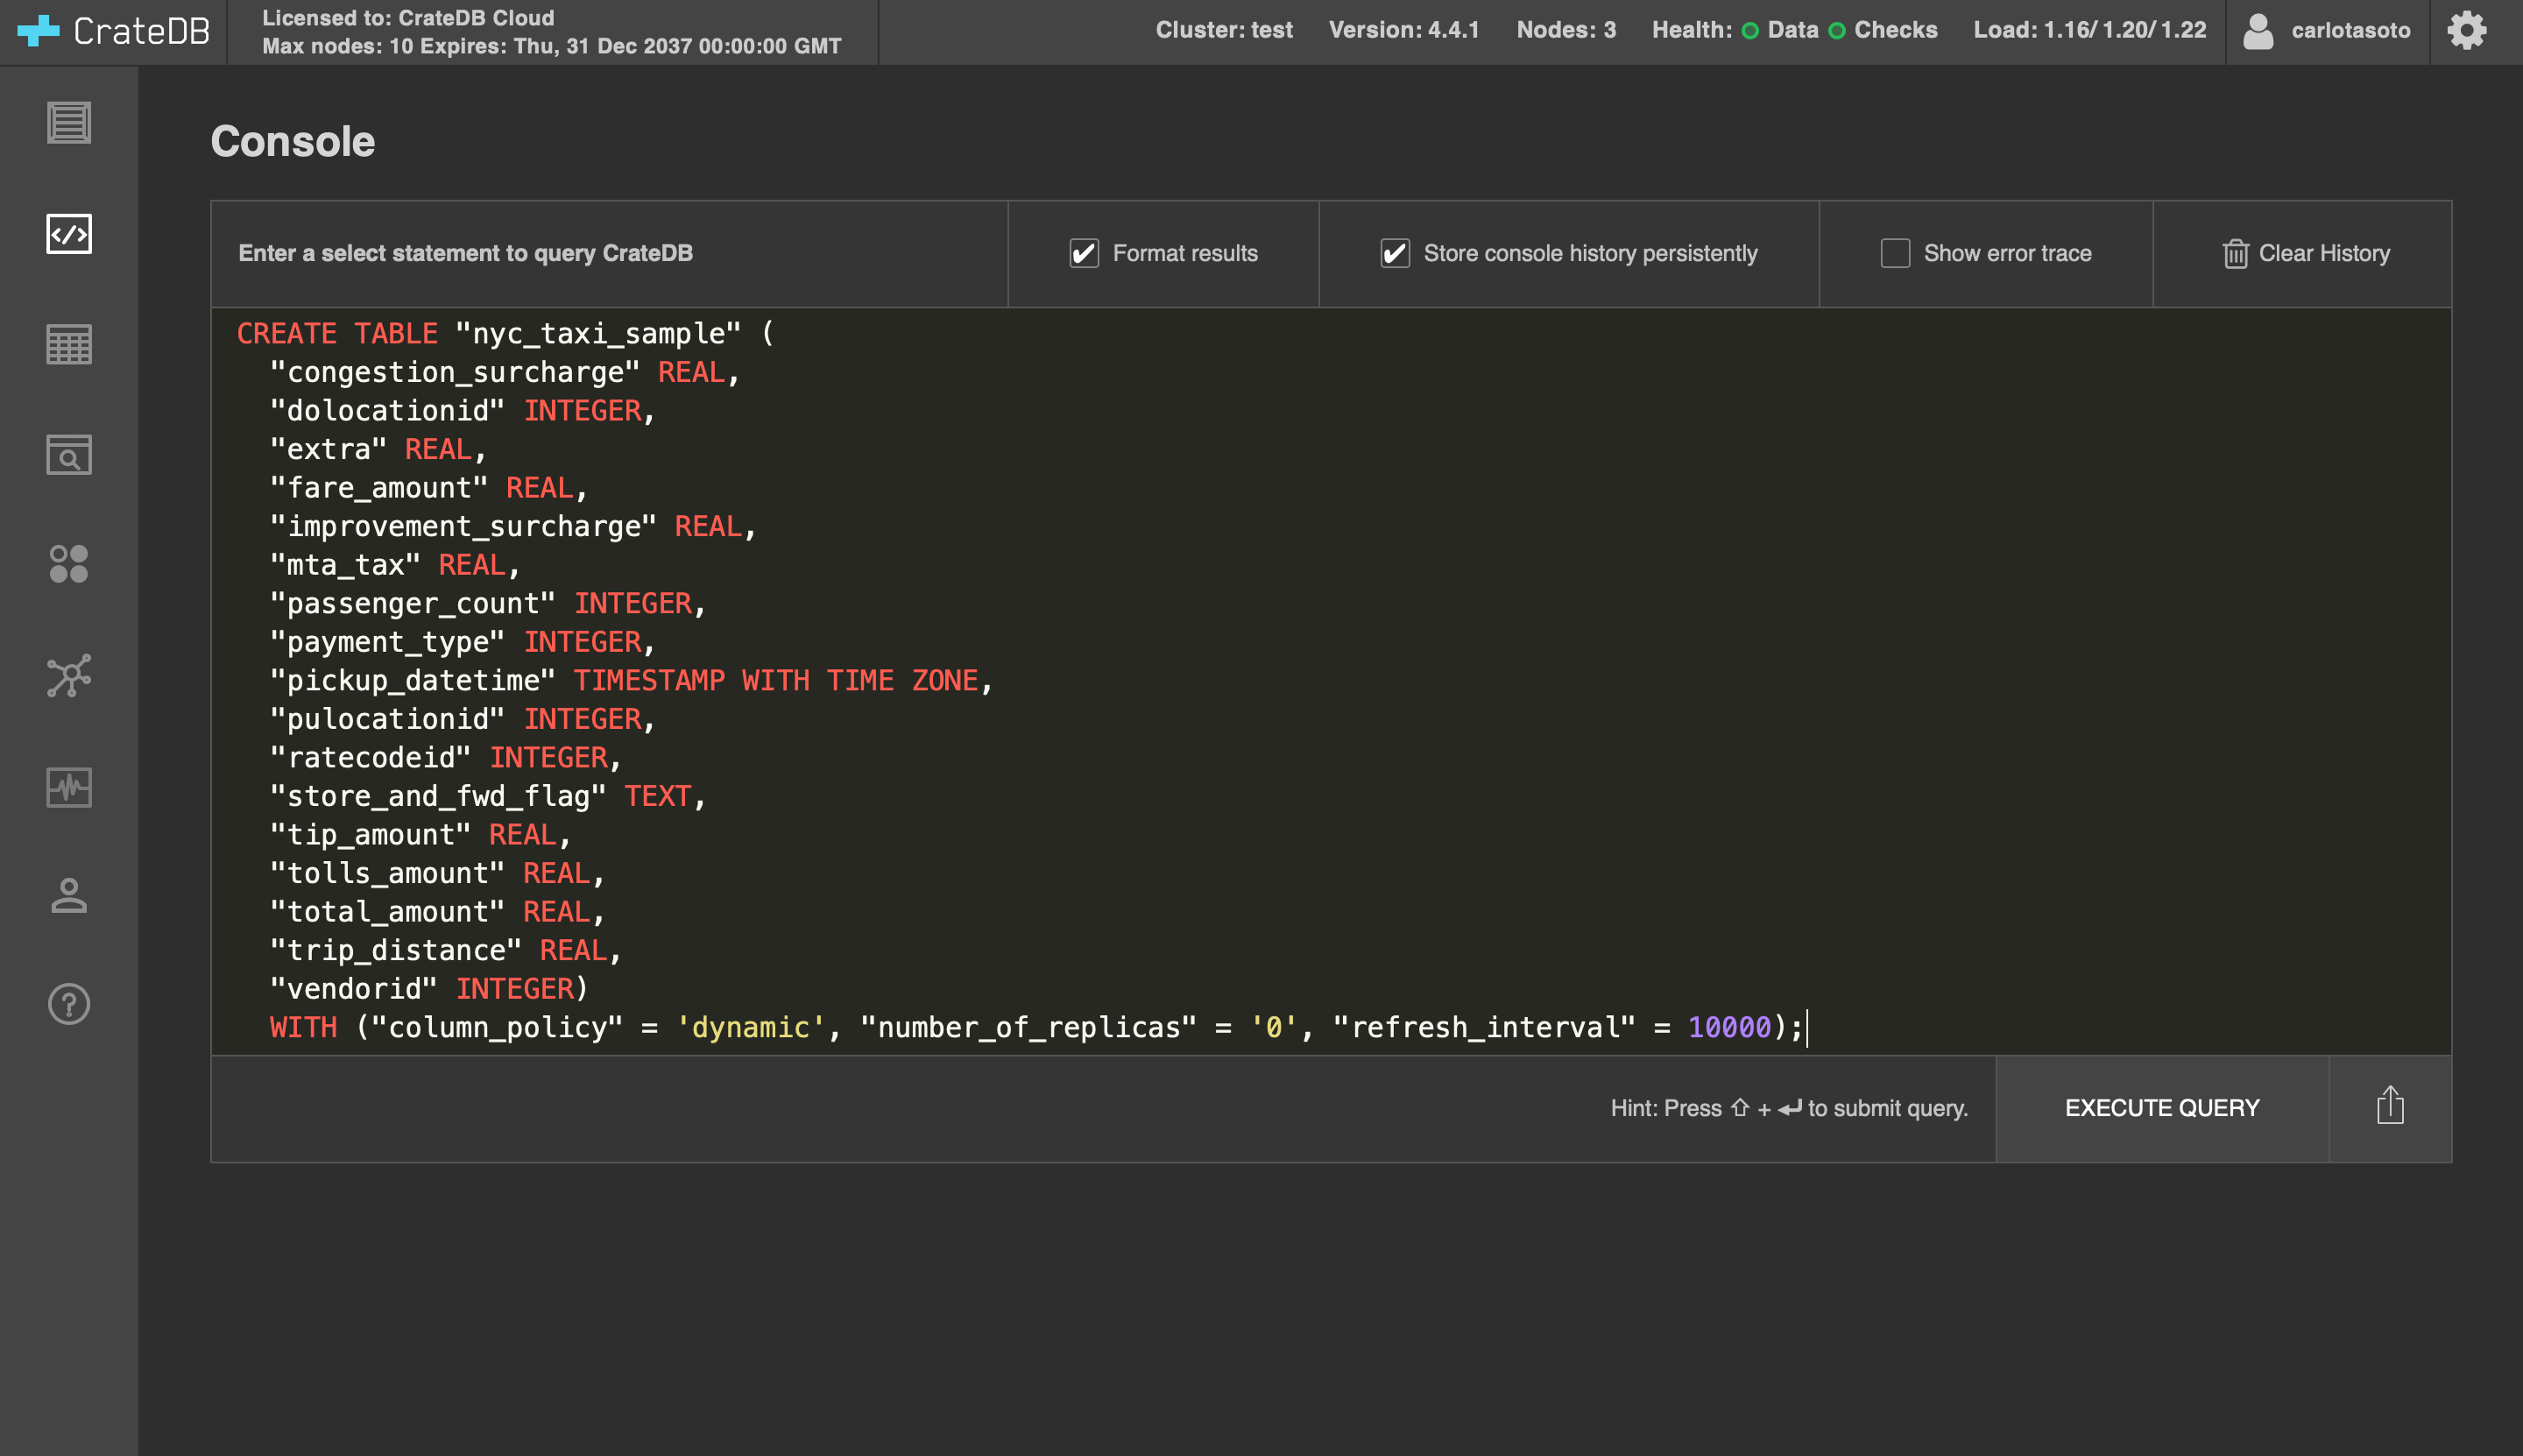Click the 'dynamic' column policy value
This screenshot has width=2523, height=1456.
coord(750,1028)
